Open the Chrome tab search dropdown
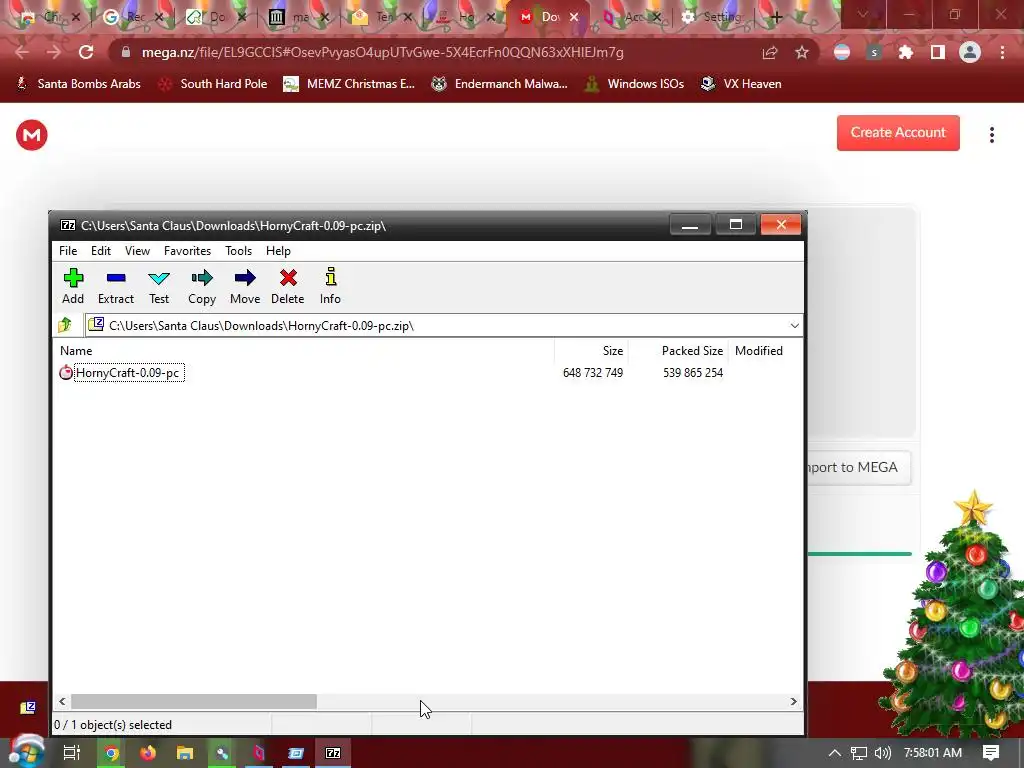1024x768 pixels. click(x=863, y=14)
